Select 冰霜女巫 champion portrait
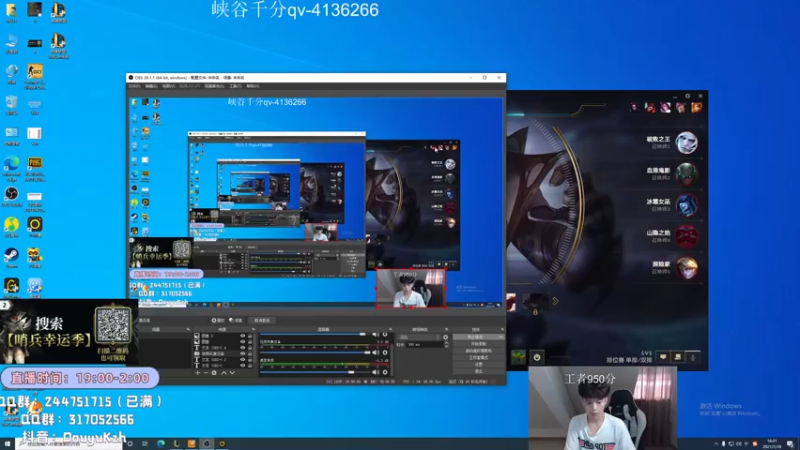Image resolution: width=800 pixels, height=450 pixels. [x=686, y=205]
